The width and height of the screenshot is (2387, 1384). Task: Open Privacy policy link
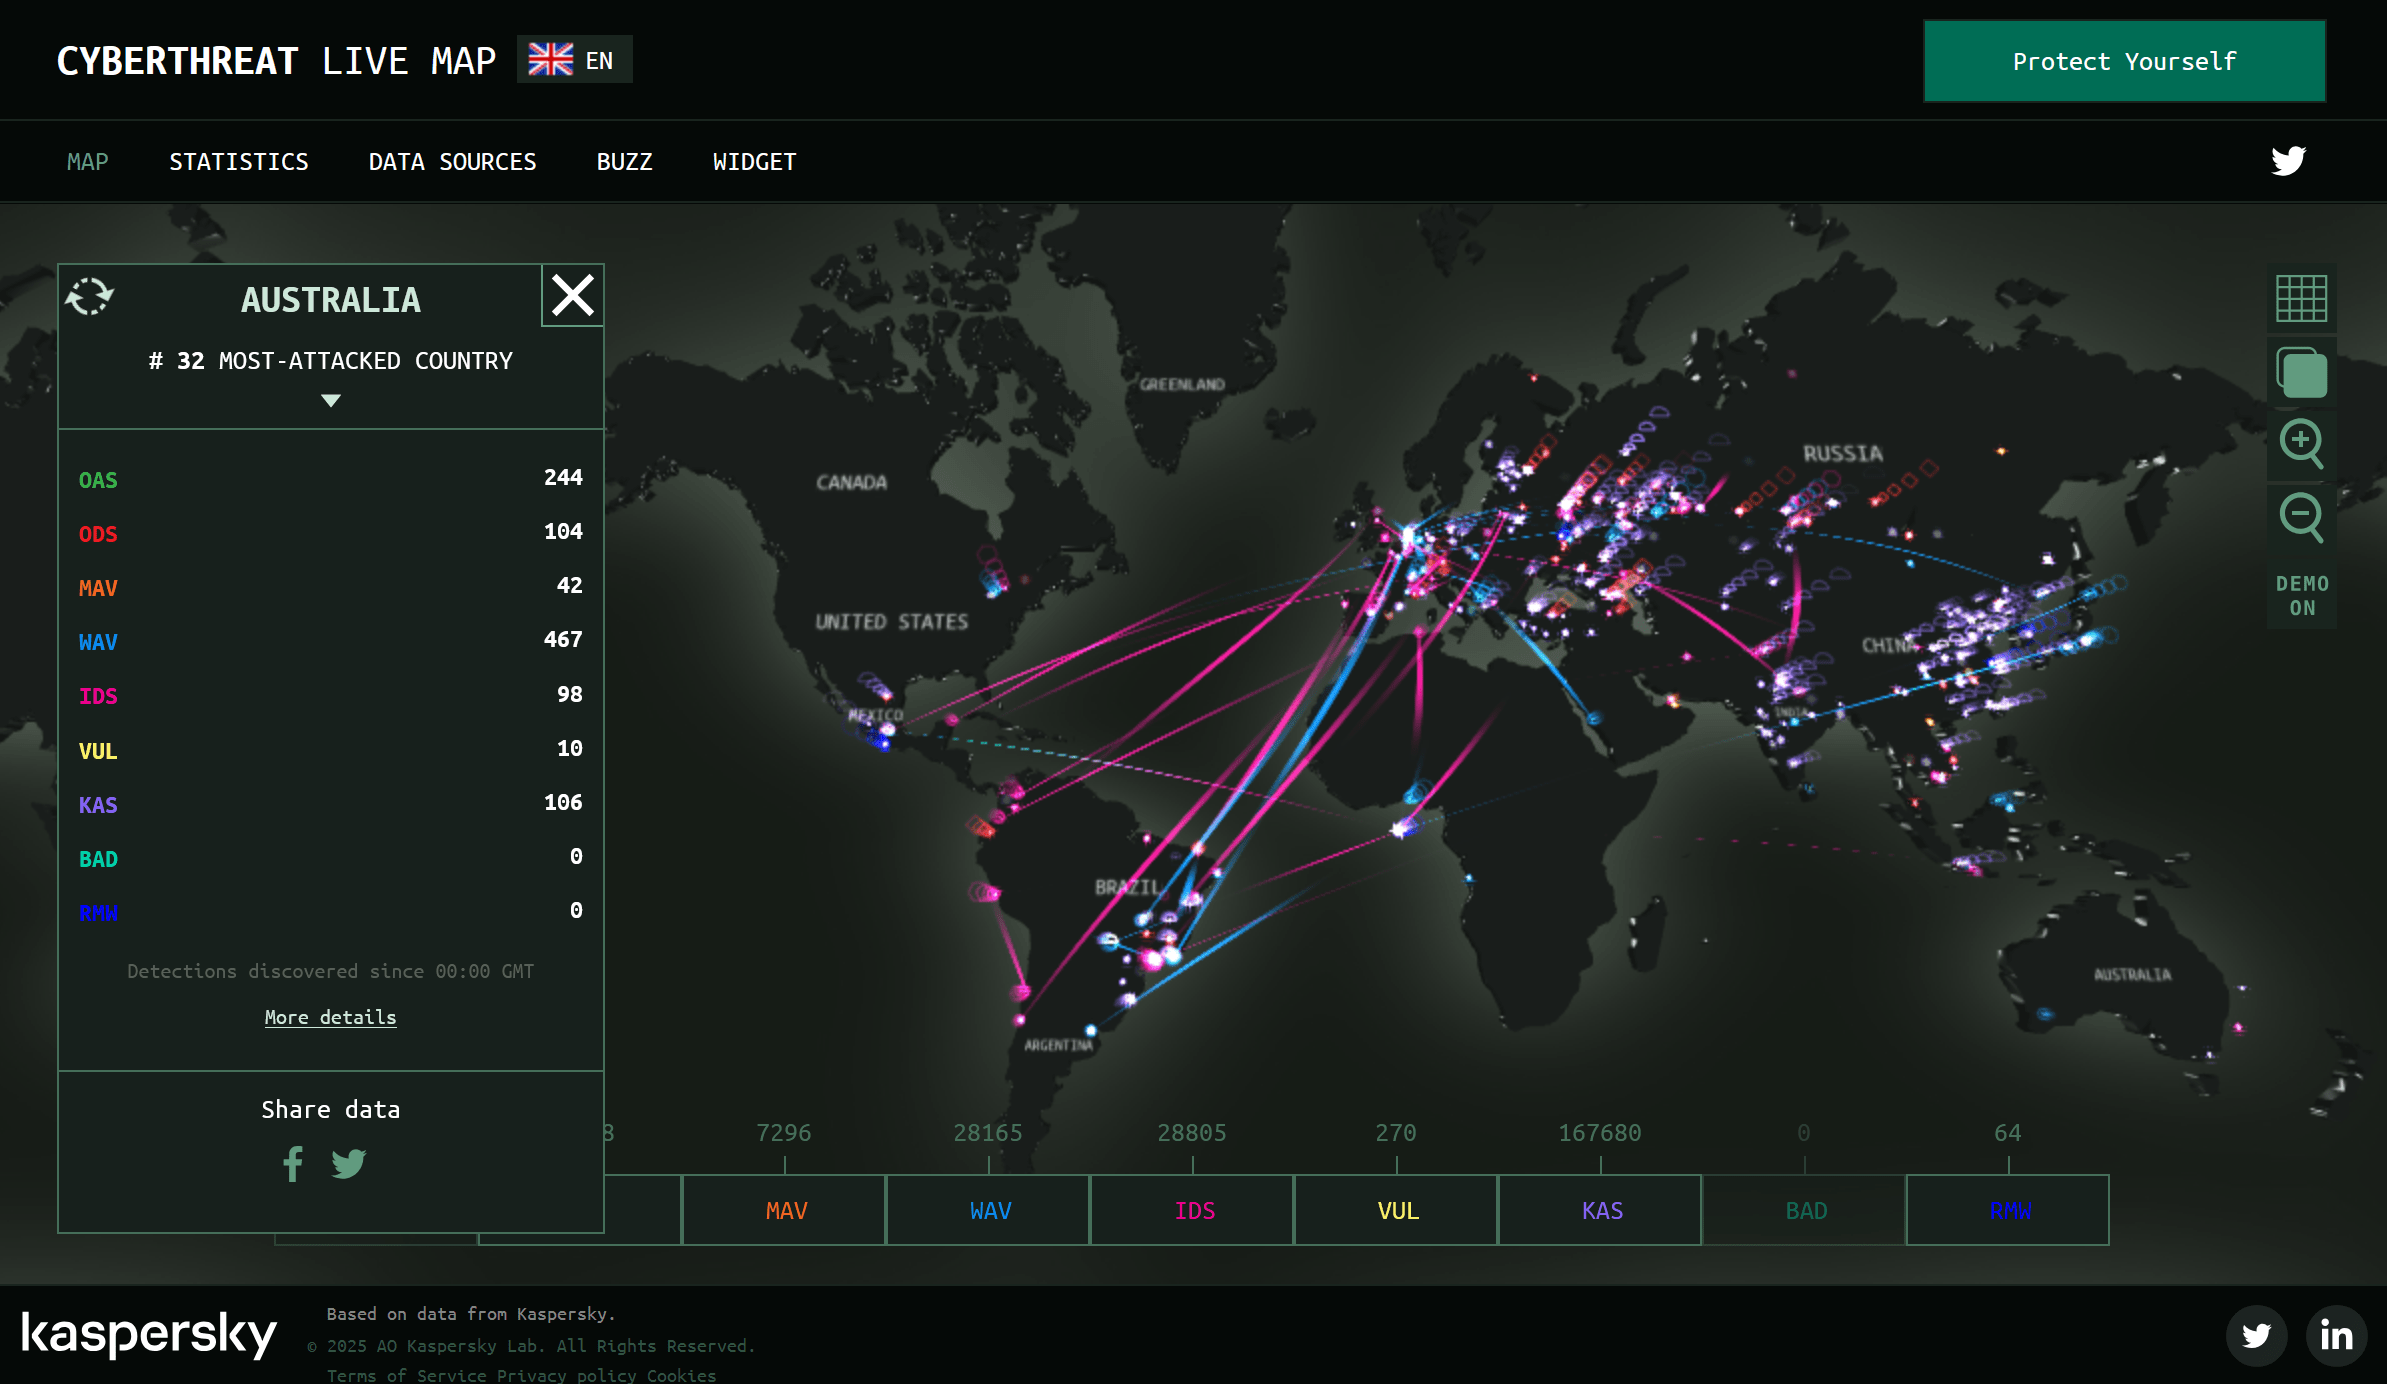click(x=566, y=1375)
